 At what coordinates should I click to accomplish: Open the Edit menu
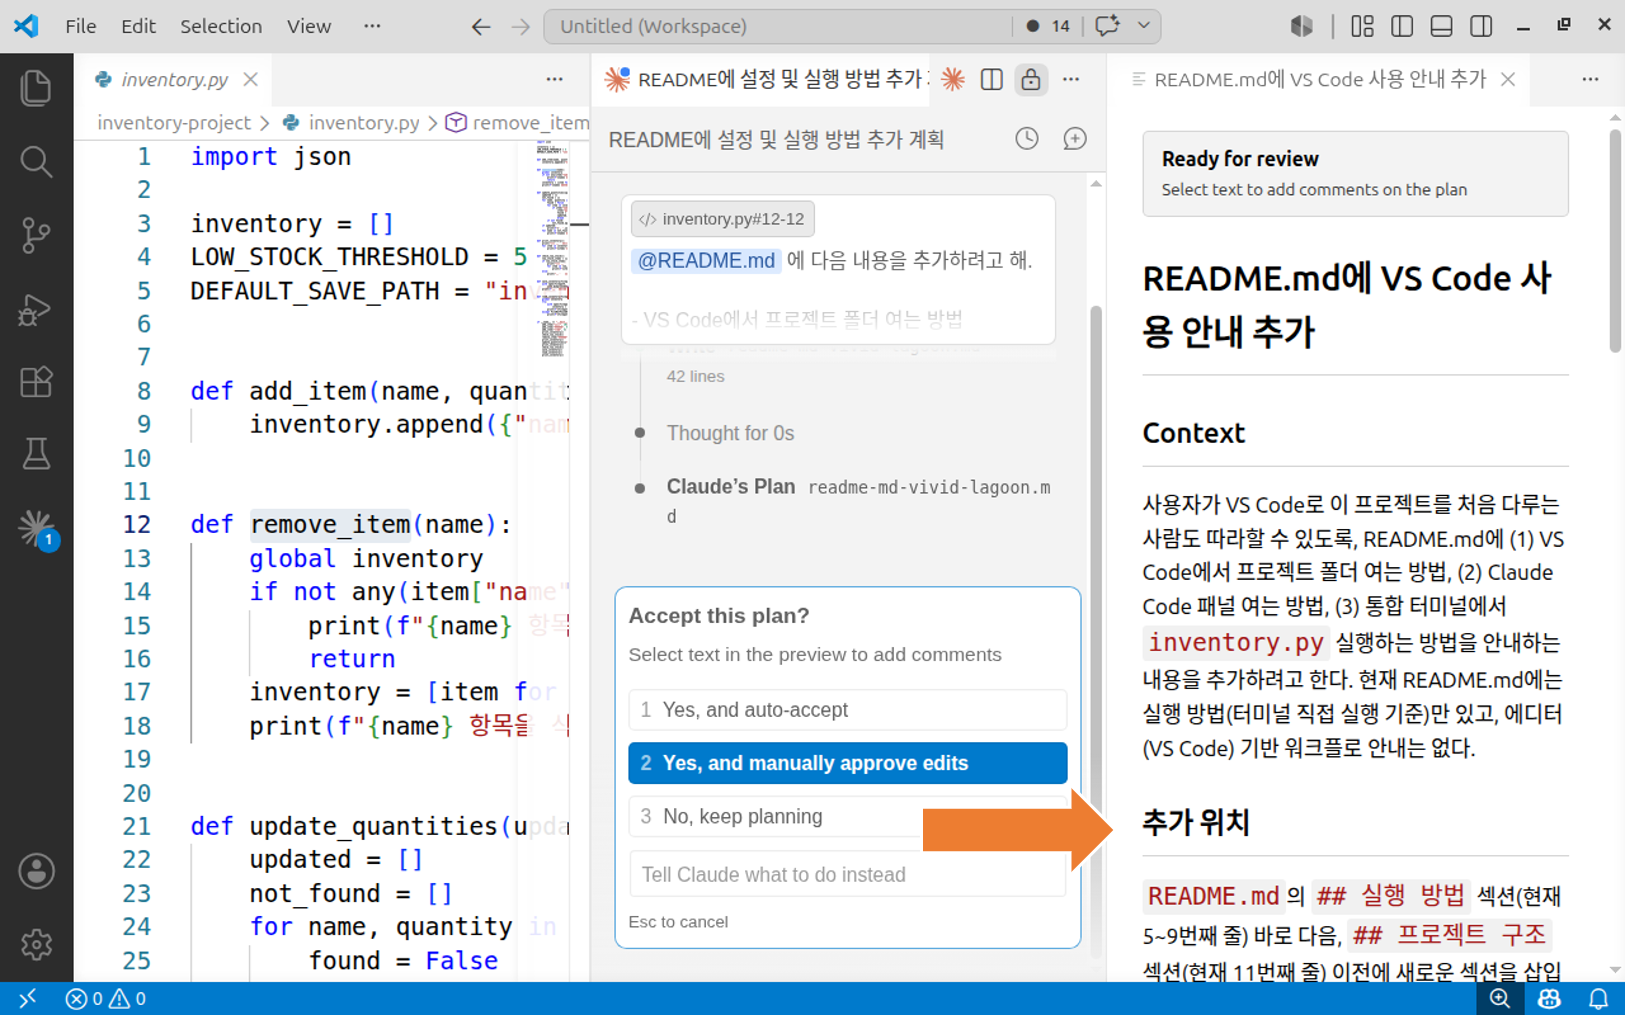(x=138, y=26)
